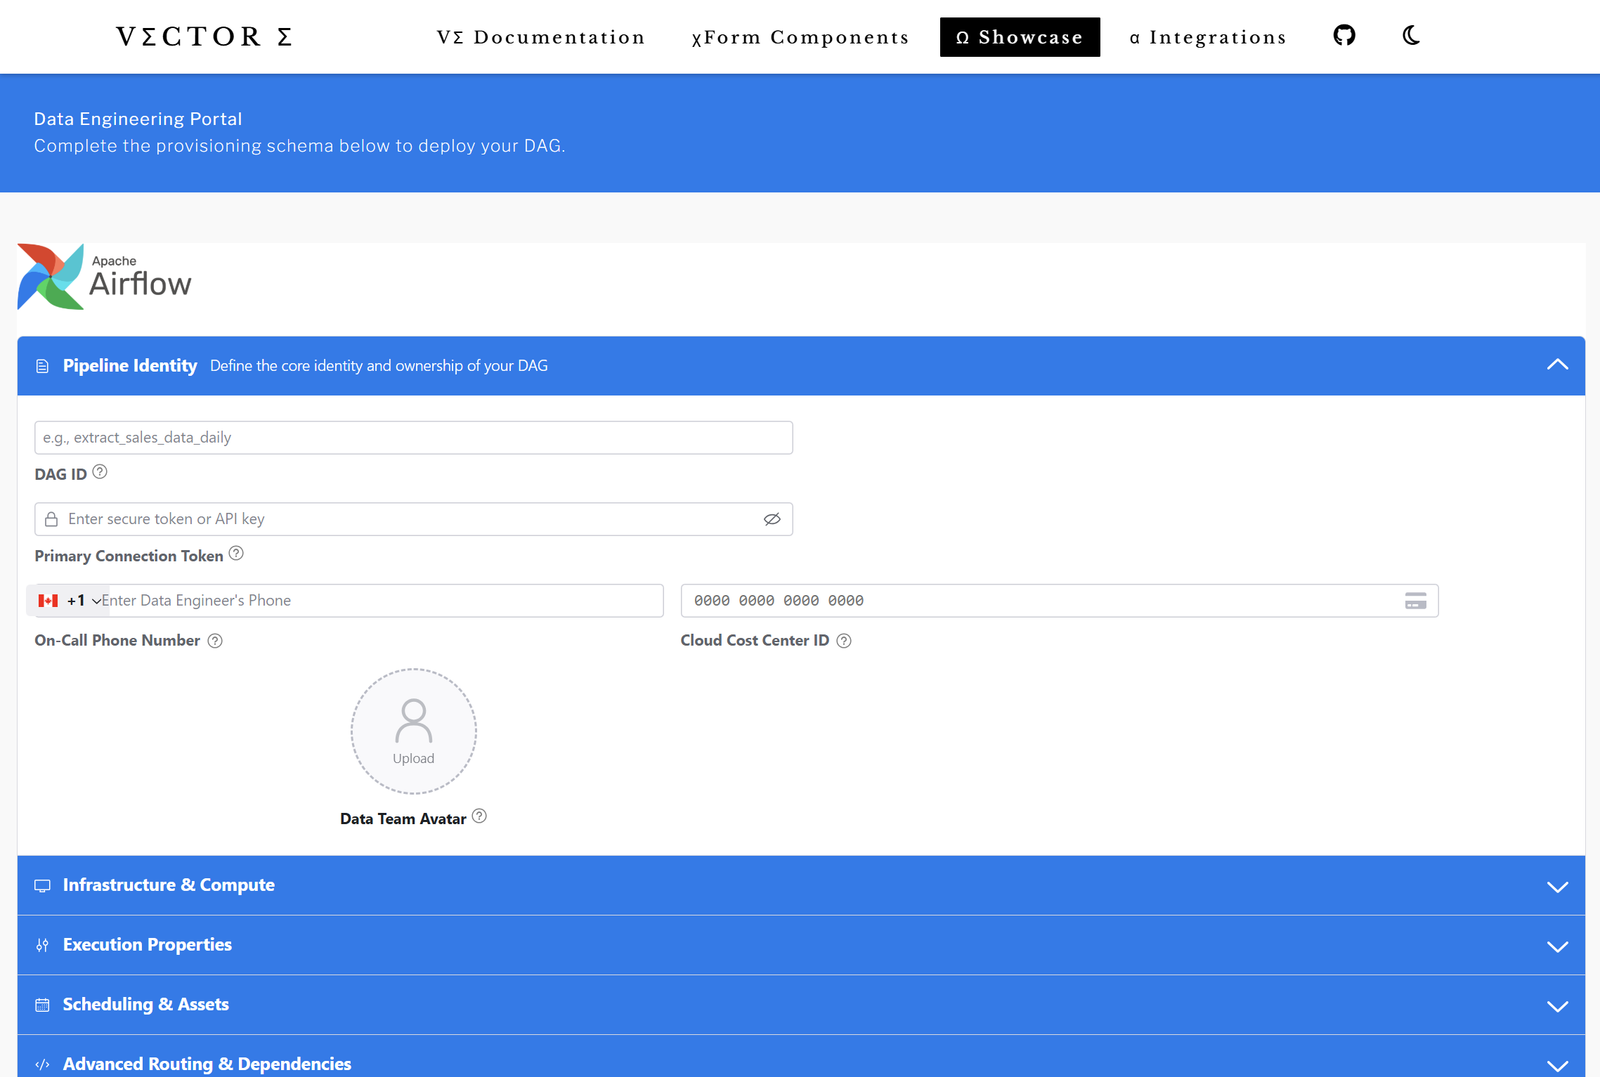
Task: Open the GitHub repository icon
Action: tap(1344, 36)
